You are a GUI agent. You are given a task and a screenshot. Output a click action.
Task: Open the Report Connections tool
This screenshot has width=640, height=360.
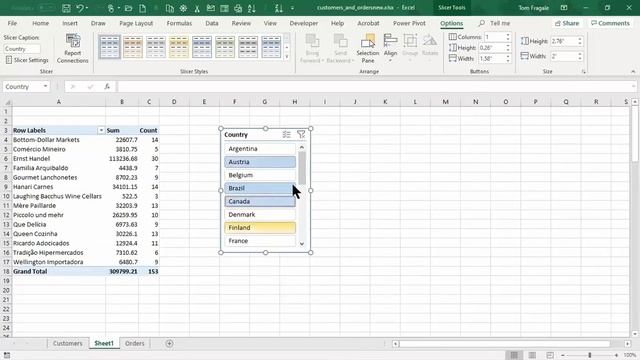click(73, 49)
